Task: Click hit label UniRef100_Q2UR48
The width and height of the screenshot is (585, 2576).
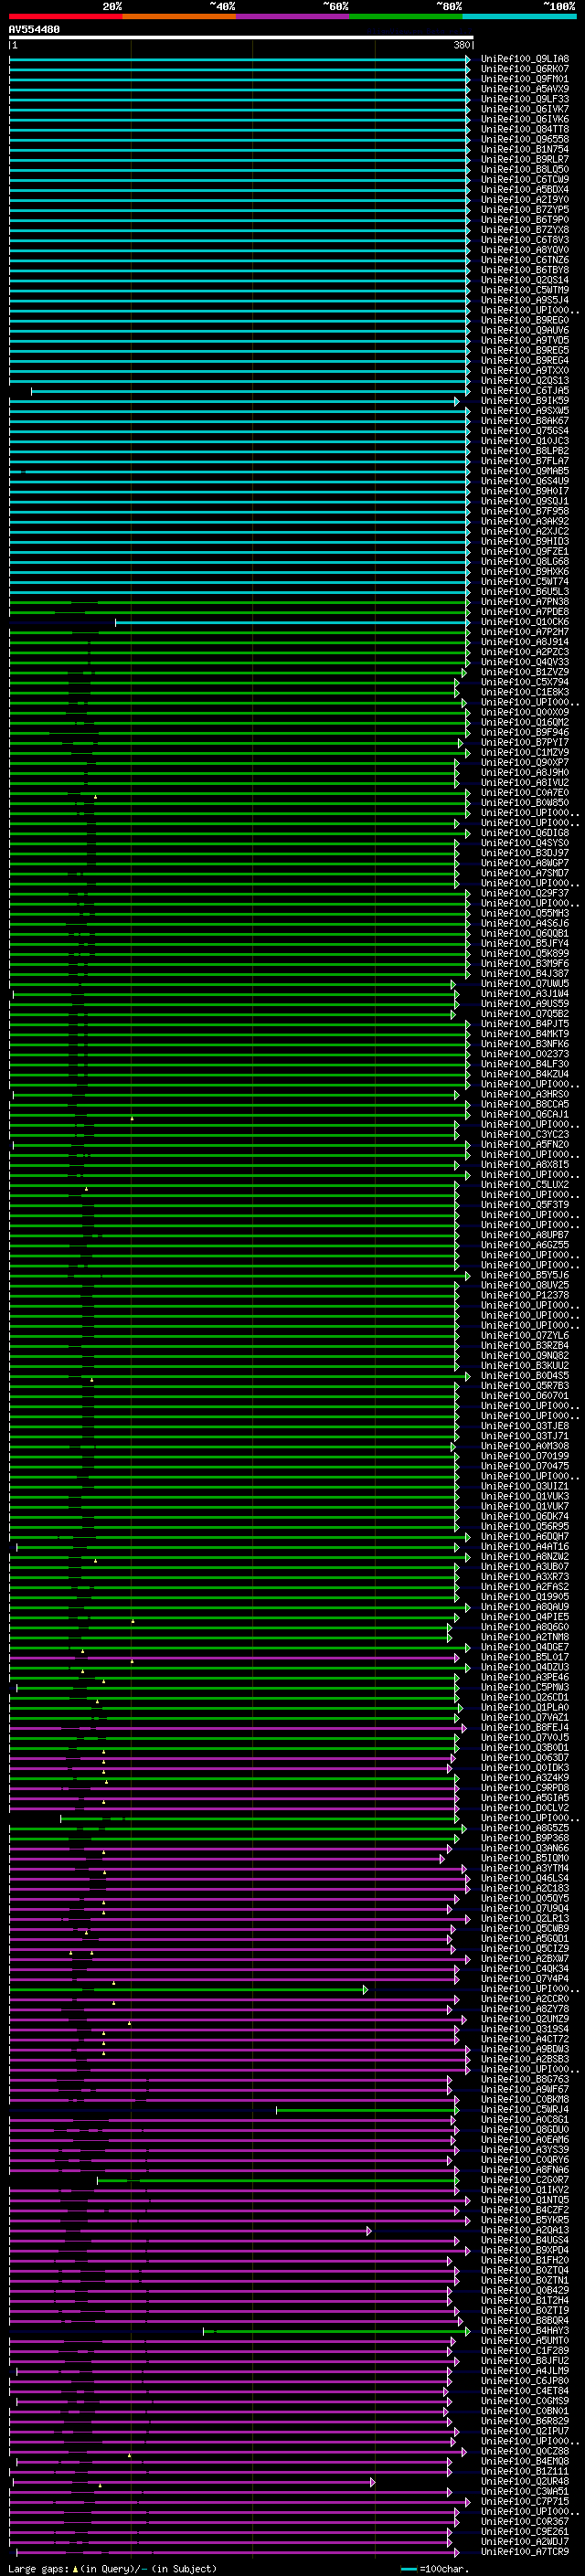Action: 525,2481
